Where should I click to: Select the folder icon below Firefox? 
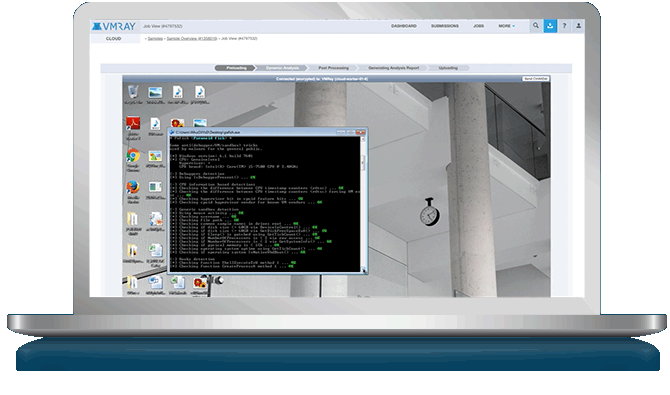coord(132,223)
